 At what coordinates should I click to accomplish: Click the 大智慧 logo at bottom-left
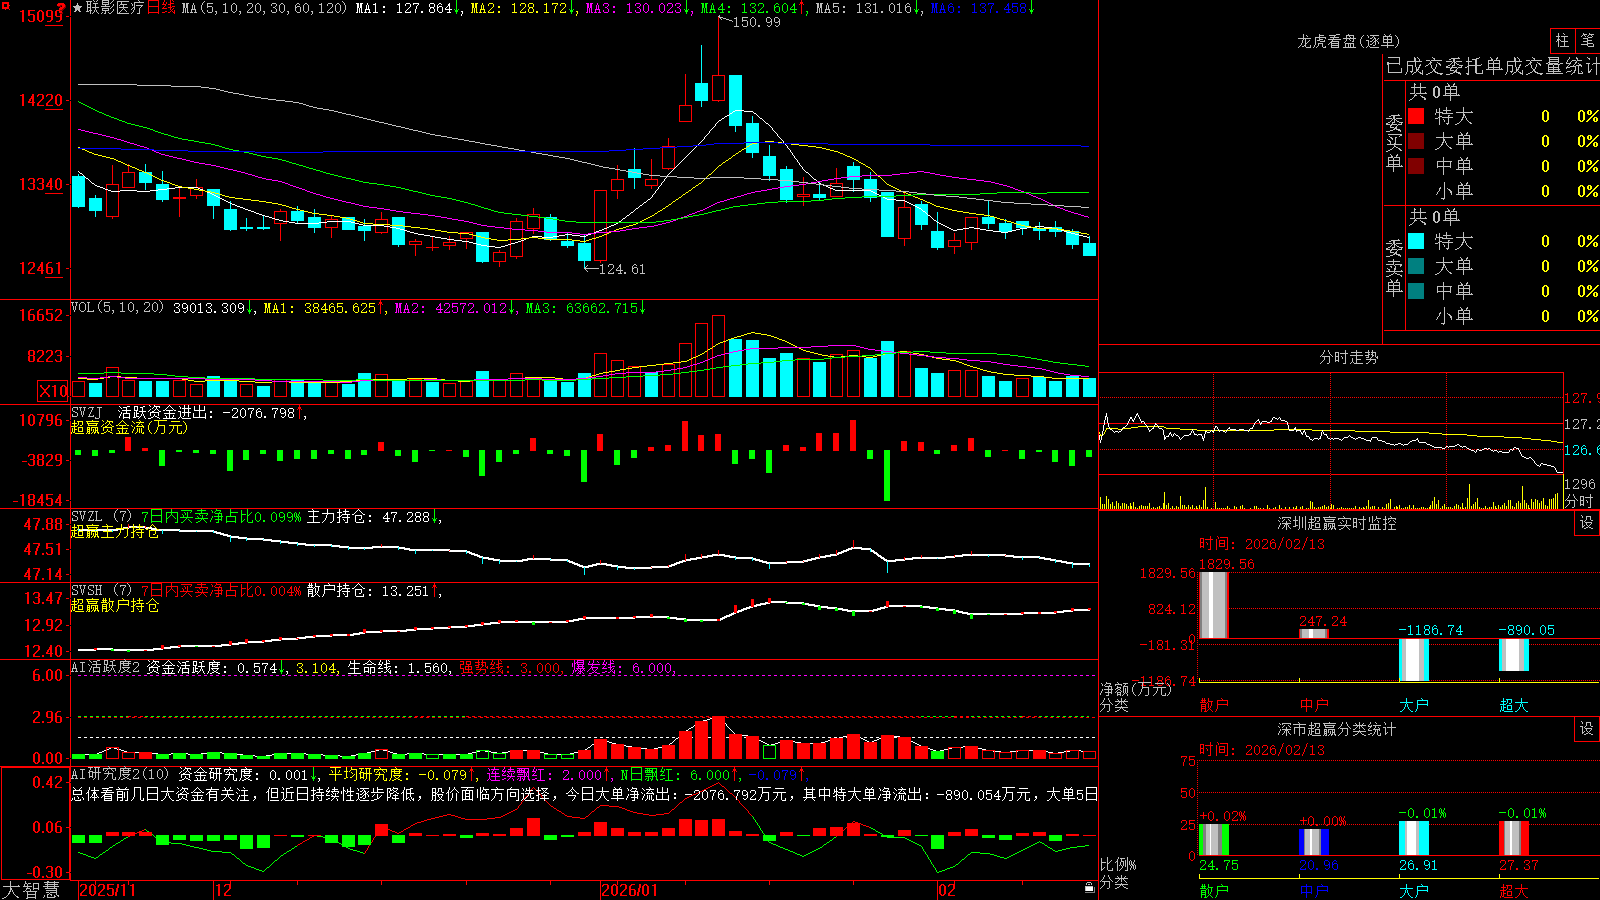coord(31,890)
